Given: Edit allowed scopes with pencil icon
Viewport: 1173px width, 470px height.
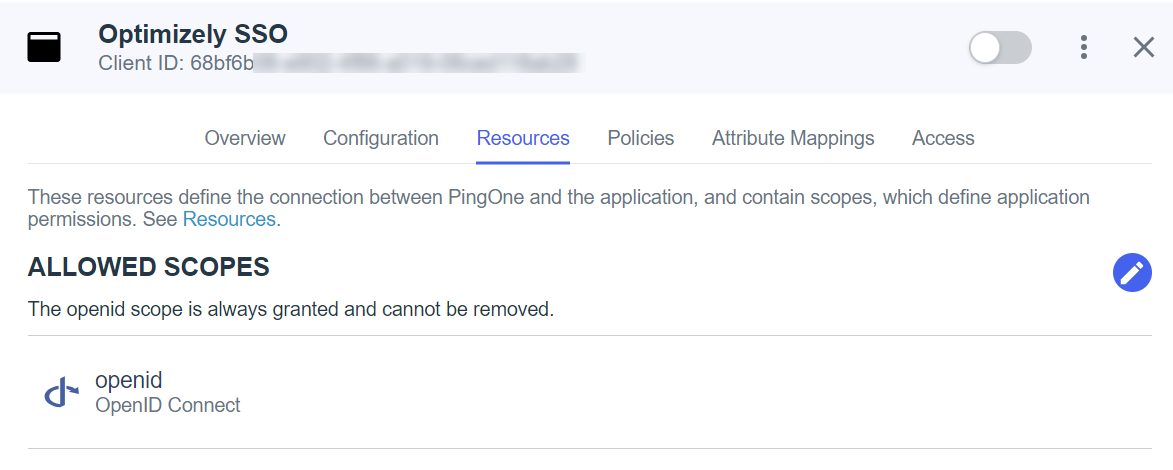Looking at the screenshot, I should (1132, 272).
